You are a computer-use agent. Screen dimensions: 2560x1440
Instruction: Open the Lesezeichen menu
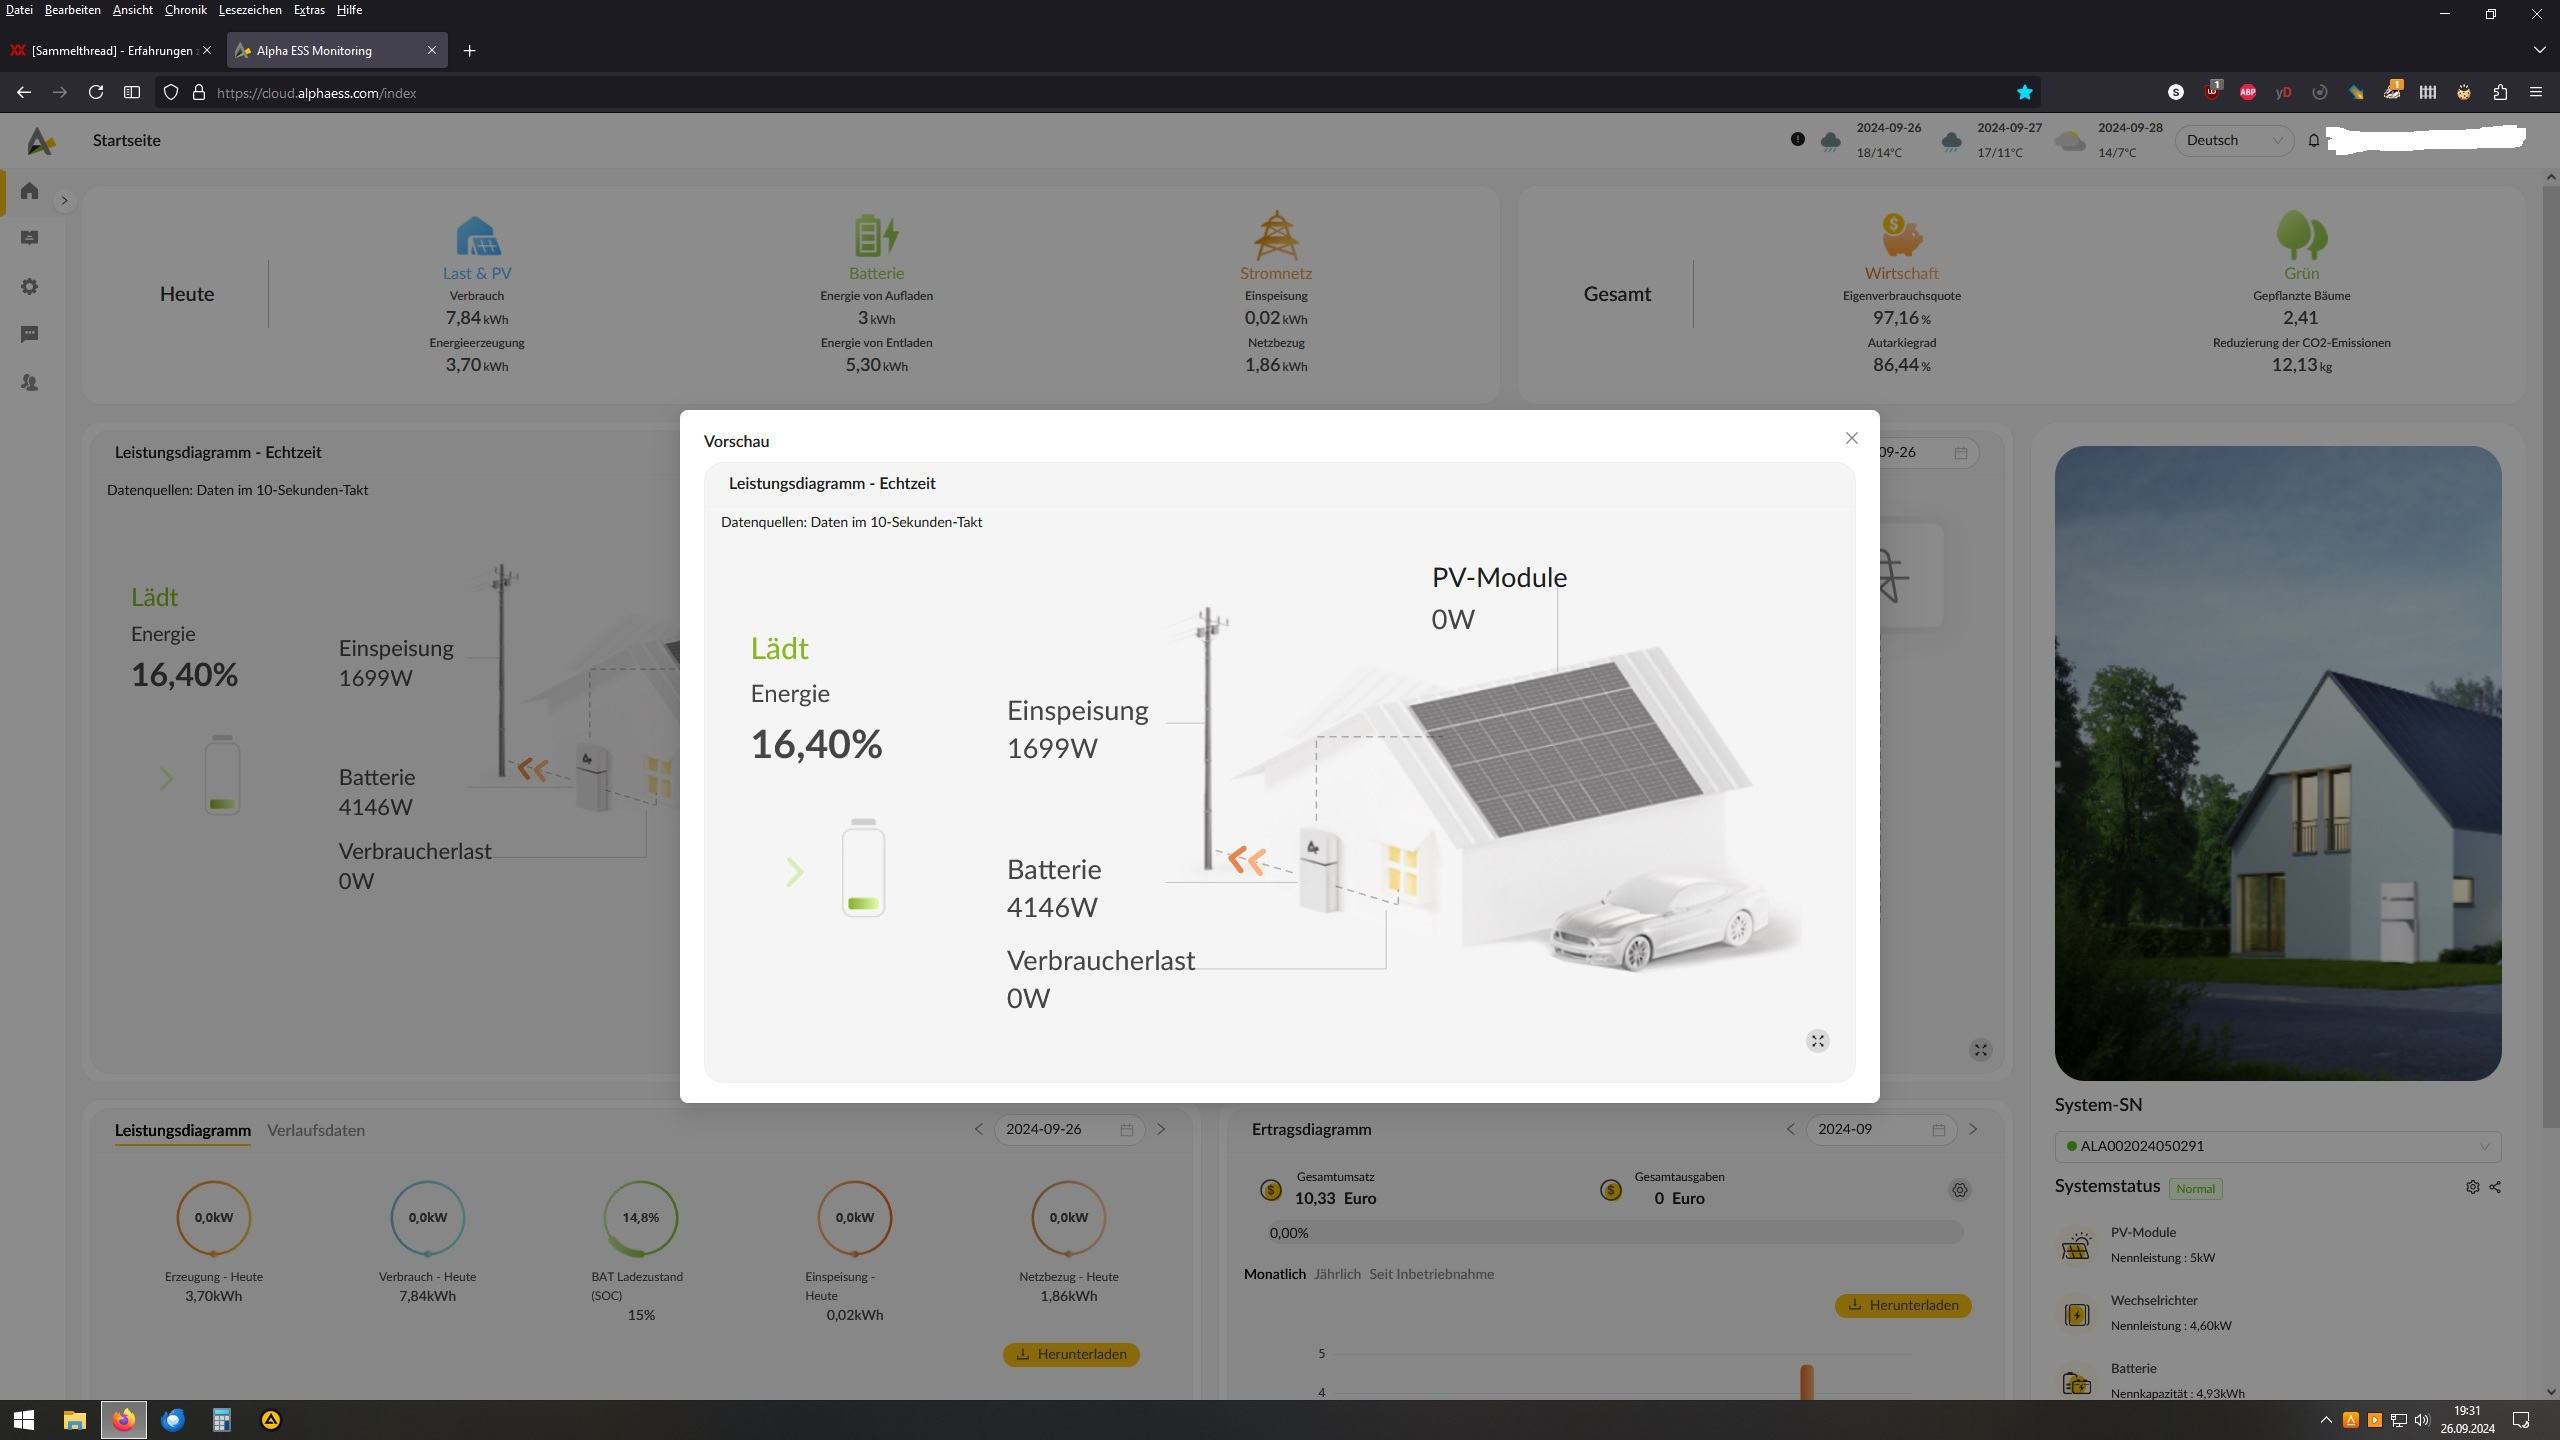pos(250,10)
